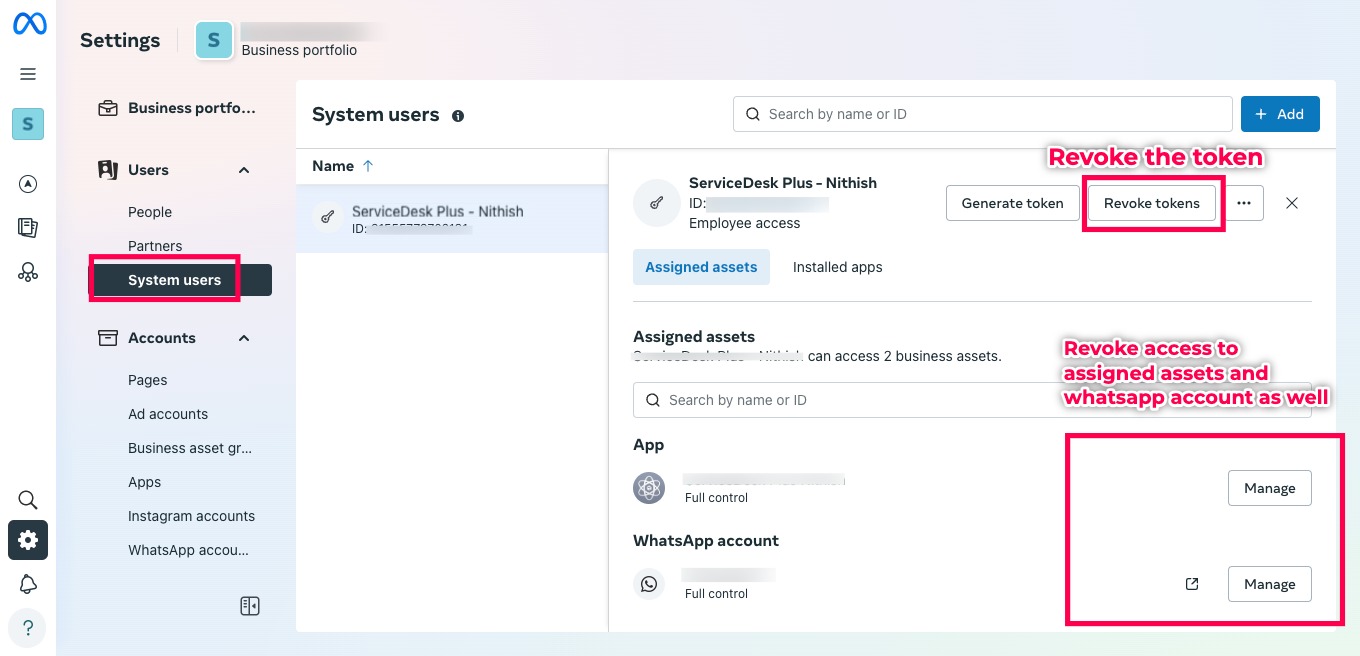Switch to the Installed apps tab
The height and width of the screenshot is (656, 1360).
(x=838, y=267)
